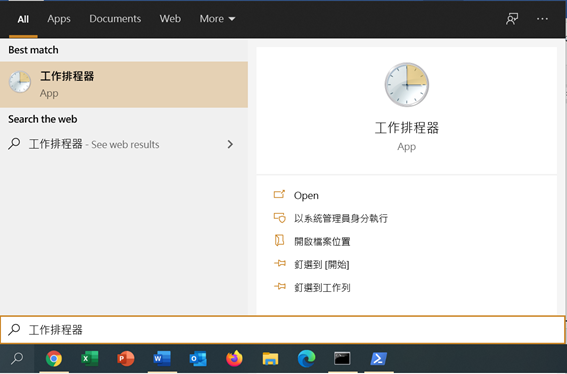
Task: Open Excel from the taskbar
Action: [90, 359]
